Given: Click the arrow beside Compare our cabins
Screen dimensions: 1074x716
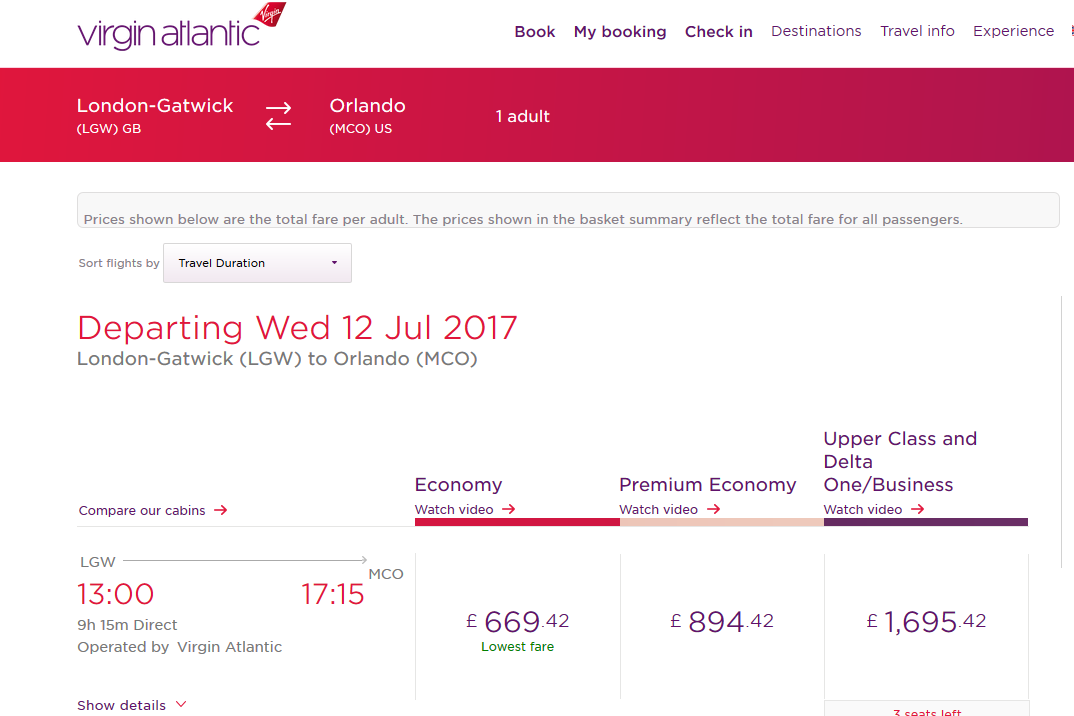Looking at the screenshot, I should coord(221,510).
